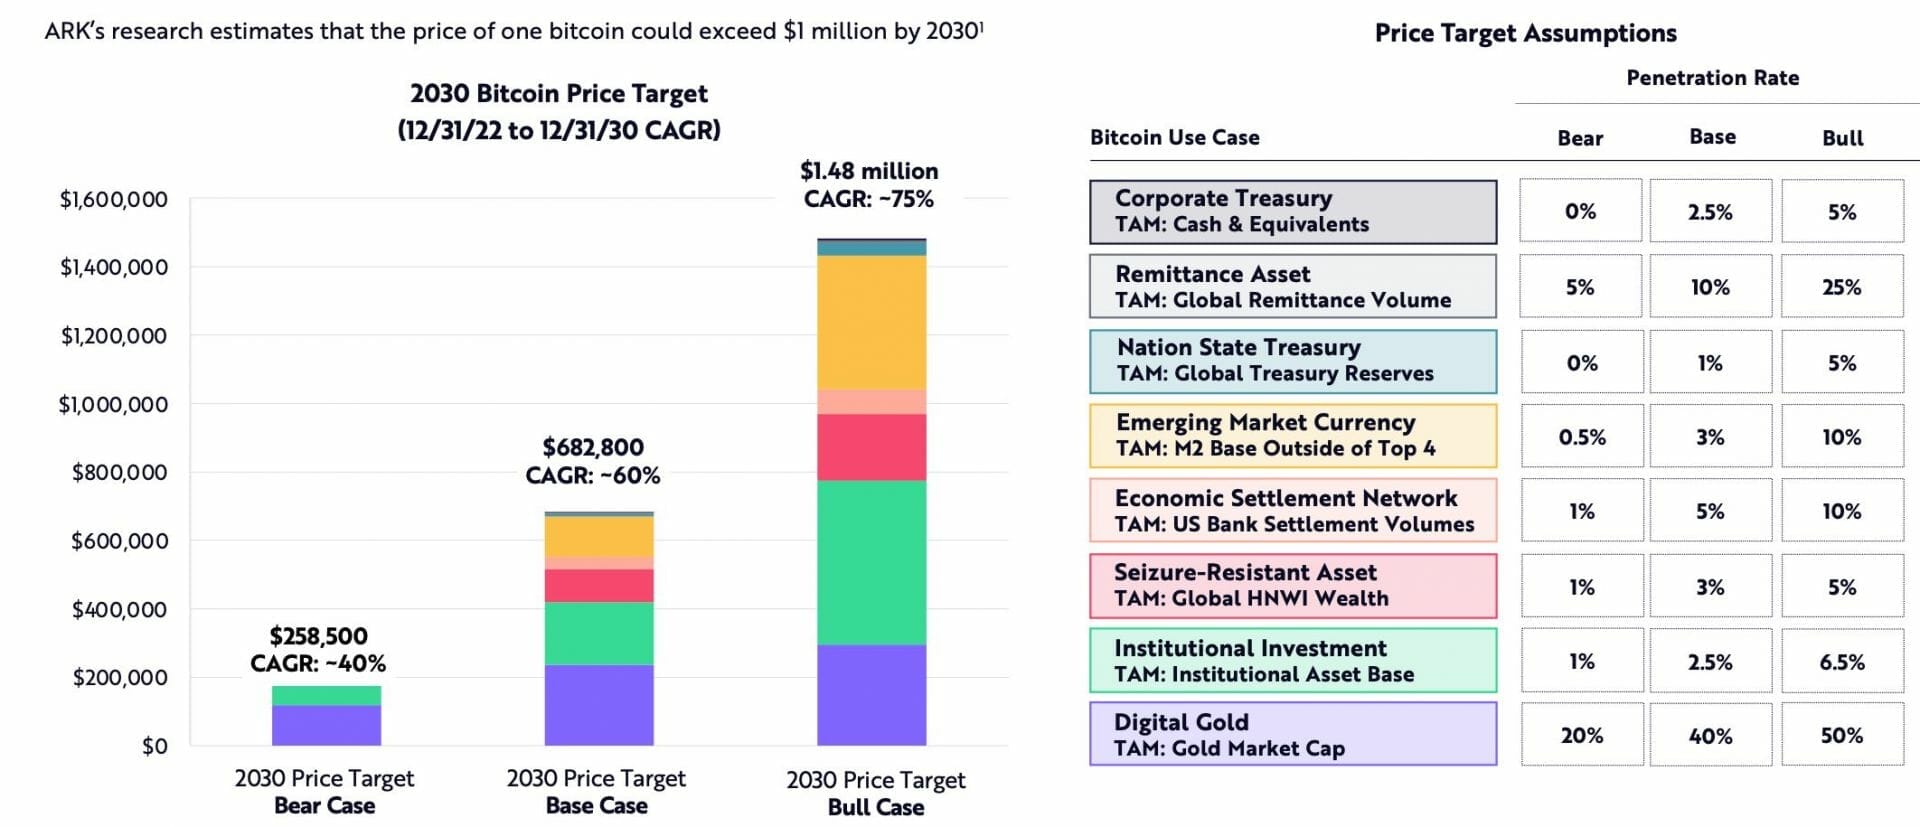
Task: Click the purple segment of the Bull Case bar
Action: tap(871, 695)
